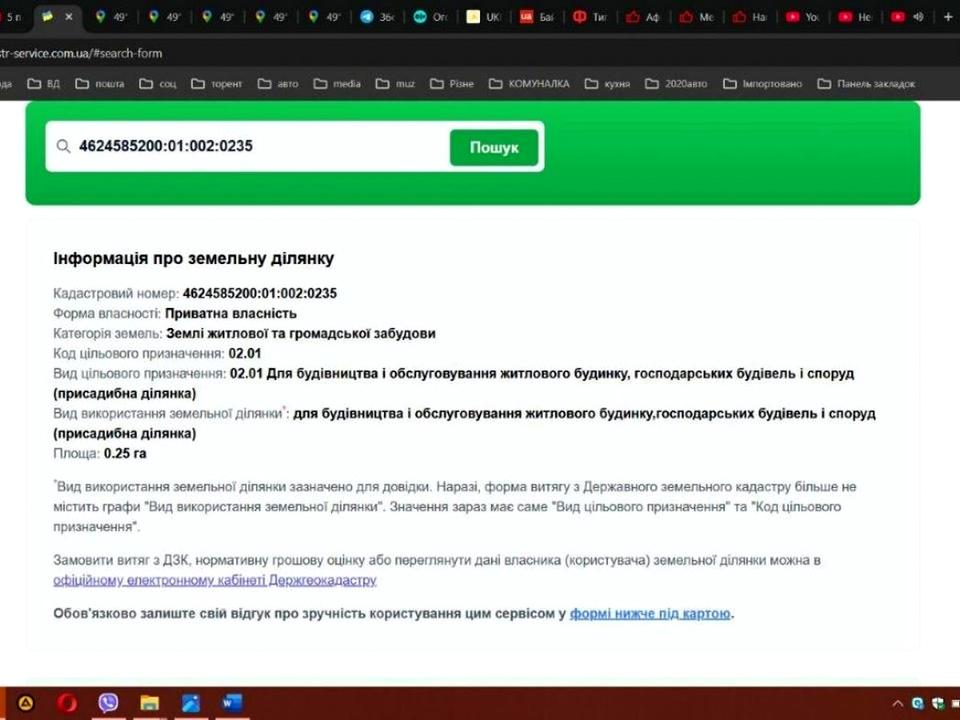Open the Opera browser taskbar icon
The height and width of the screenshot is (720, 960).
(67, 703)
